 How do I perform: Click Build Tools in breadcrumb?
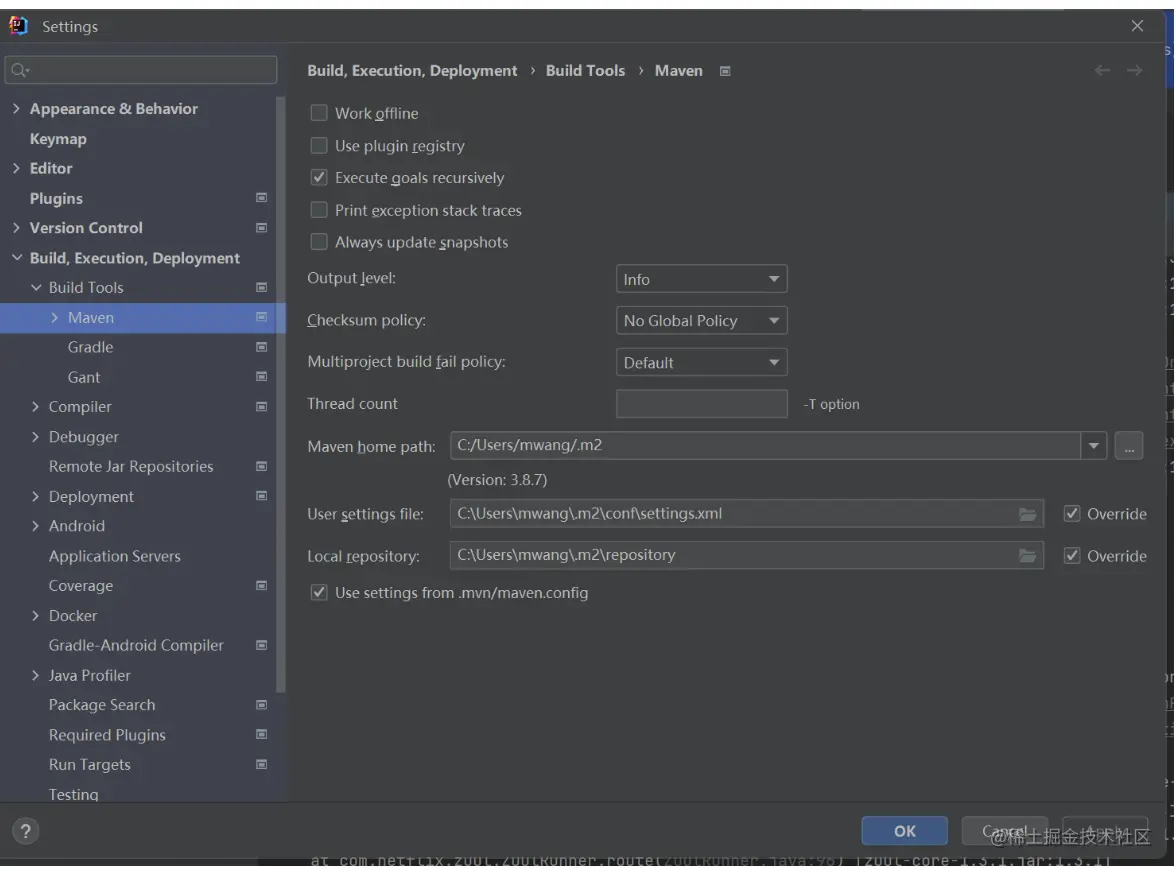point(585,70)
